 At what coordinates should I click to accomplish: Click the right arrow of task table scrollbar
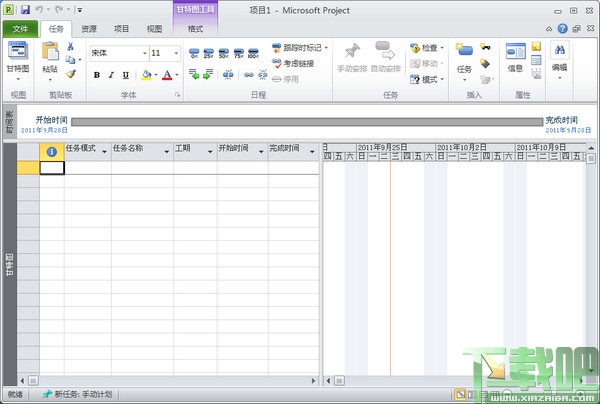tap(313, 381)
